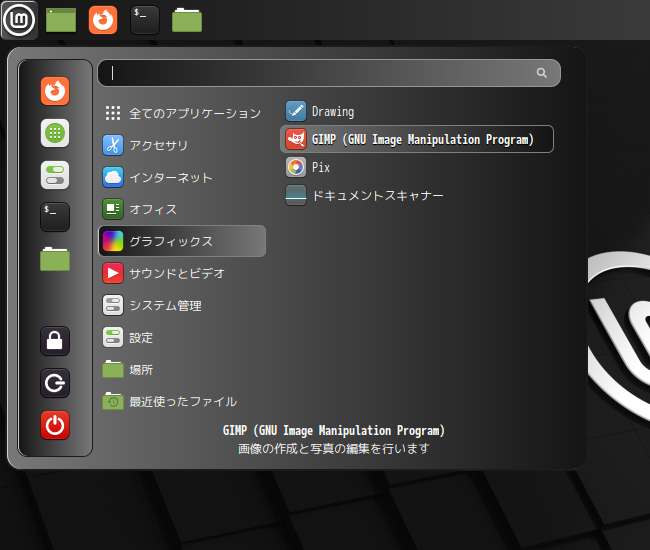The width and height of the screenshot is (650, 550).
Task: Click the grid icon for all applications
Action: (x=113, y=113)
